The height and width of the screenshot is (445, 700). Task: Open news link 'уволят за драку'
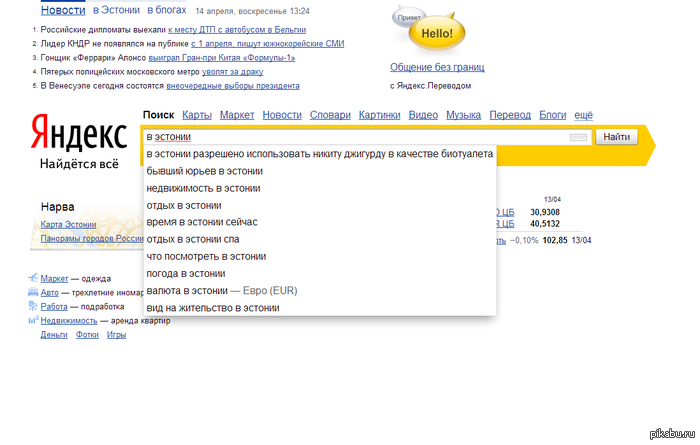233,71
